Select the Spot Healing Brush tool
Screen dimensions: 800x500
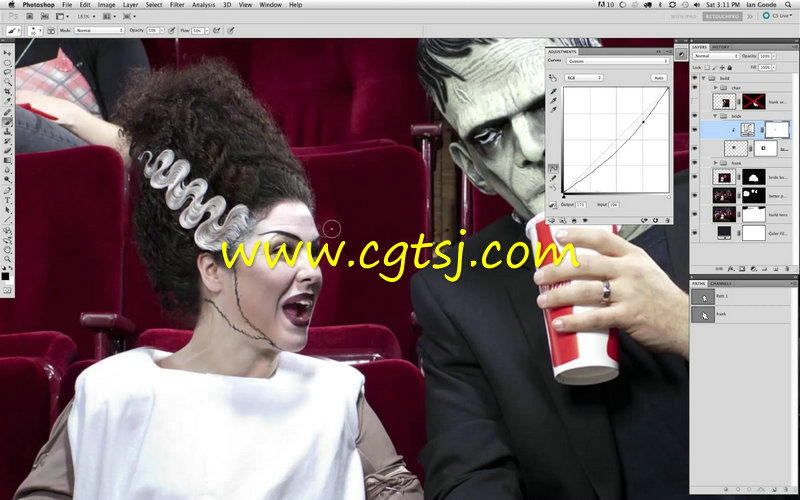(7, 113)
